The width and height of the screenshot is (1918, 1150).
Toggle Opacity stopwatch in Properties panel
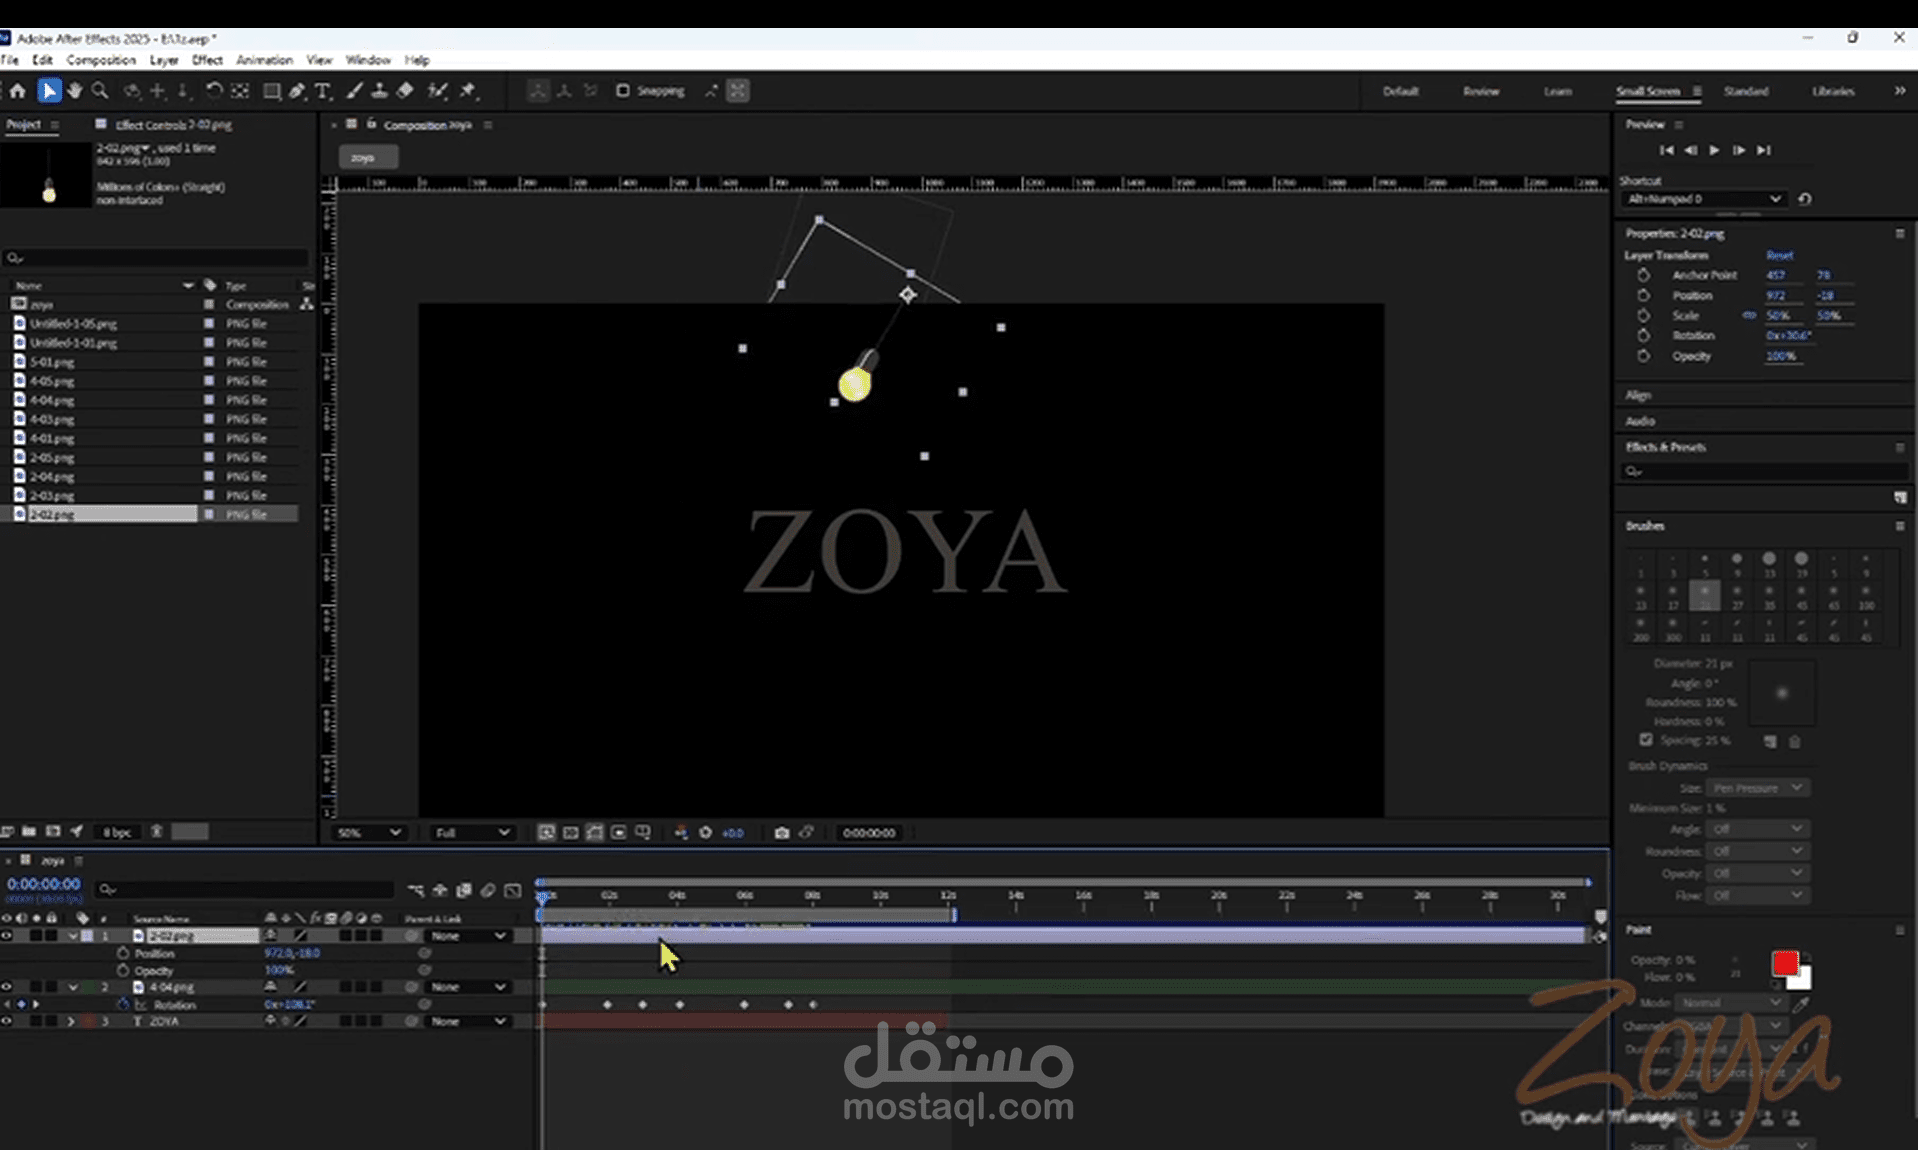click(1643, 356)
